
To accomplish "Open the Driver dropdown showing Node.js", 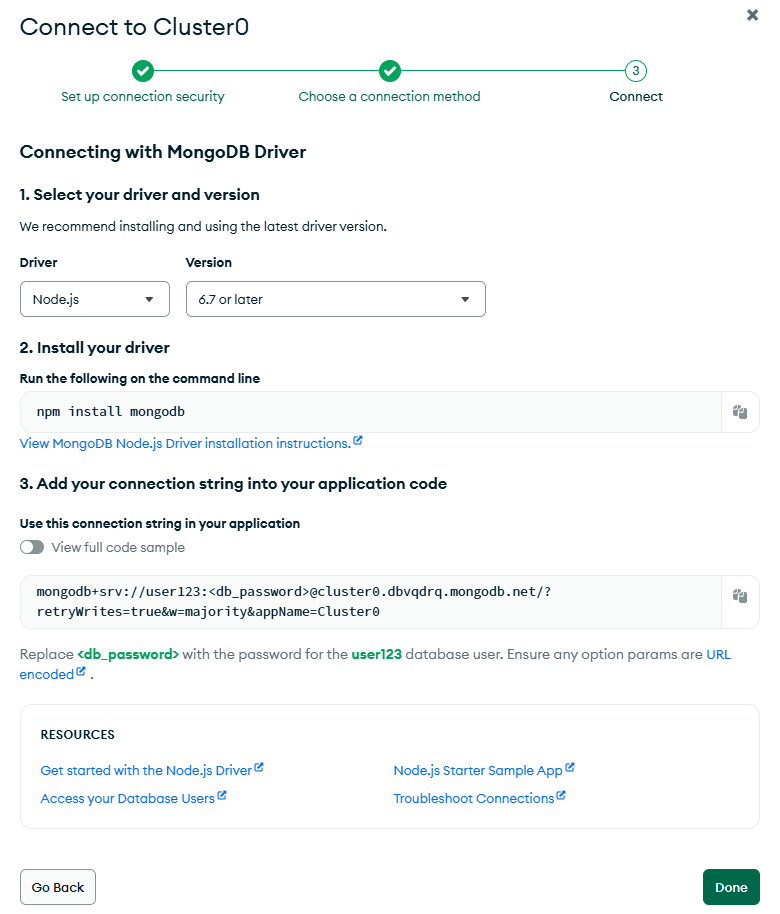I will [94, 300].
